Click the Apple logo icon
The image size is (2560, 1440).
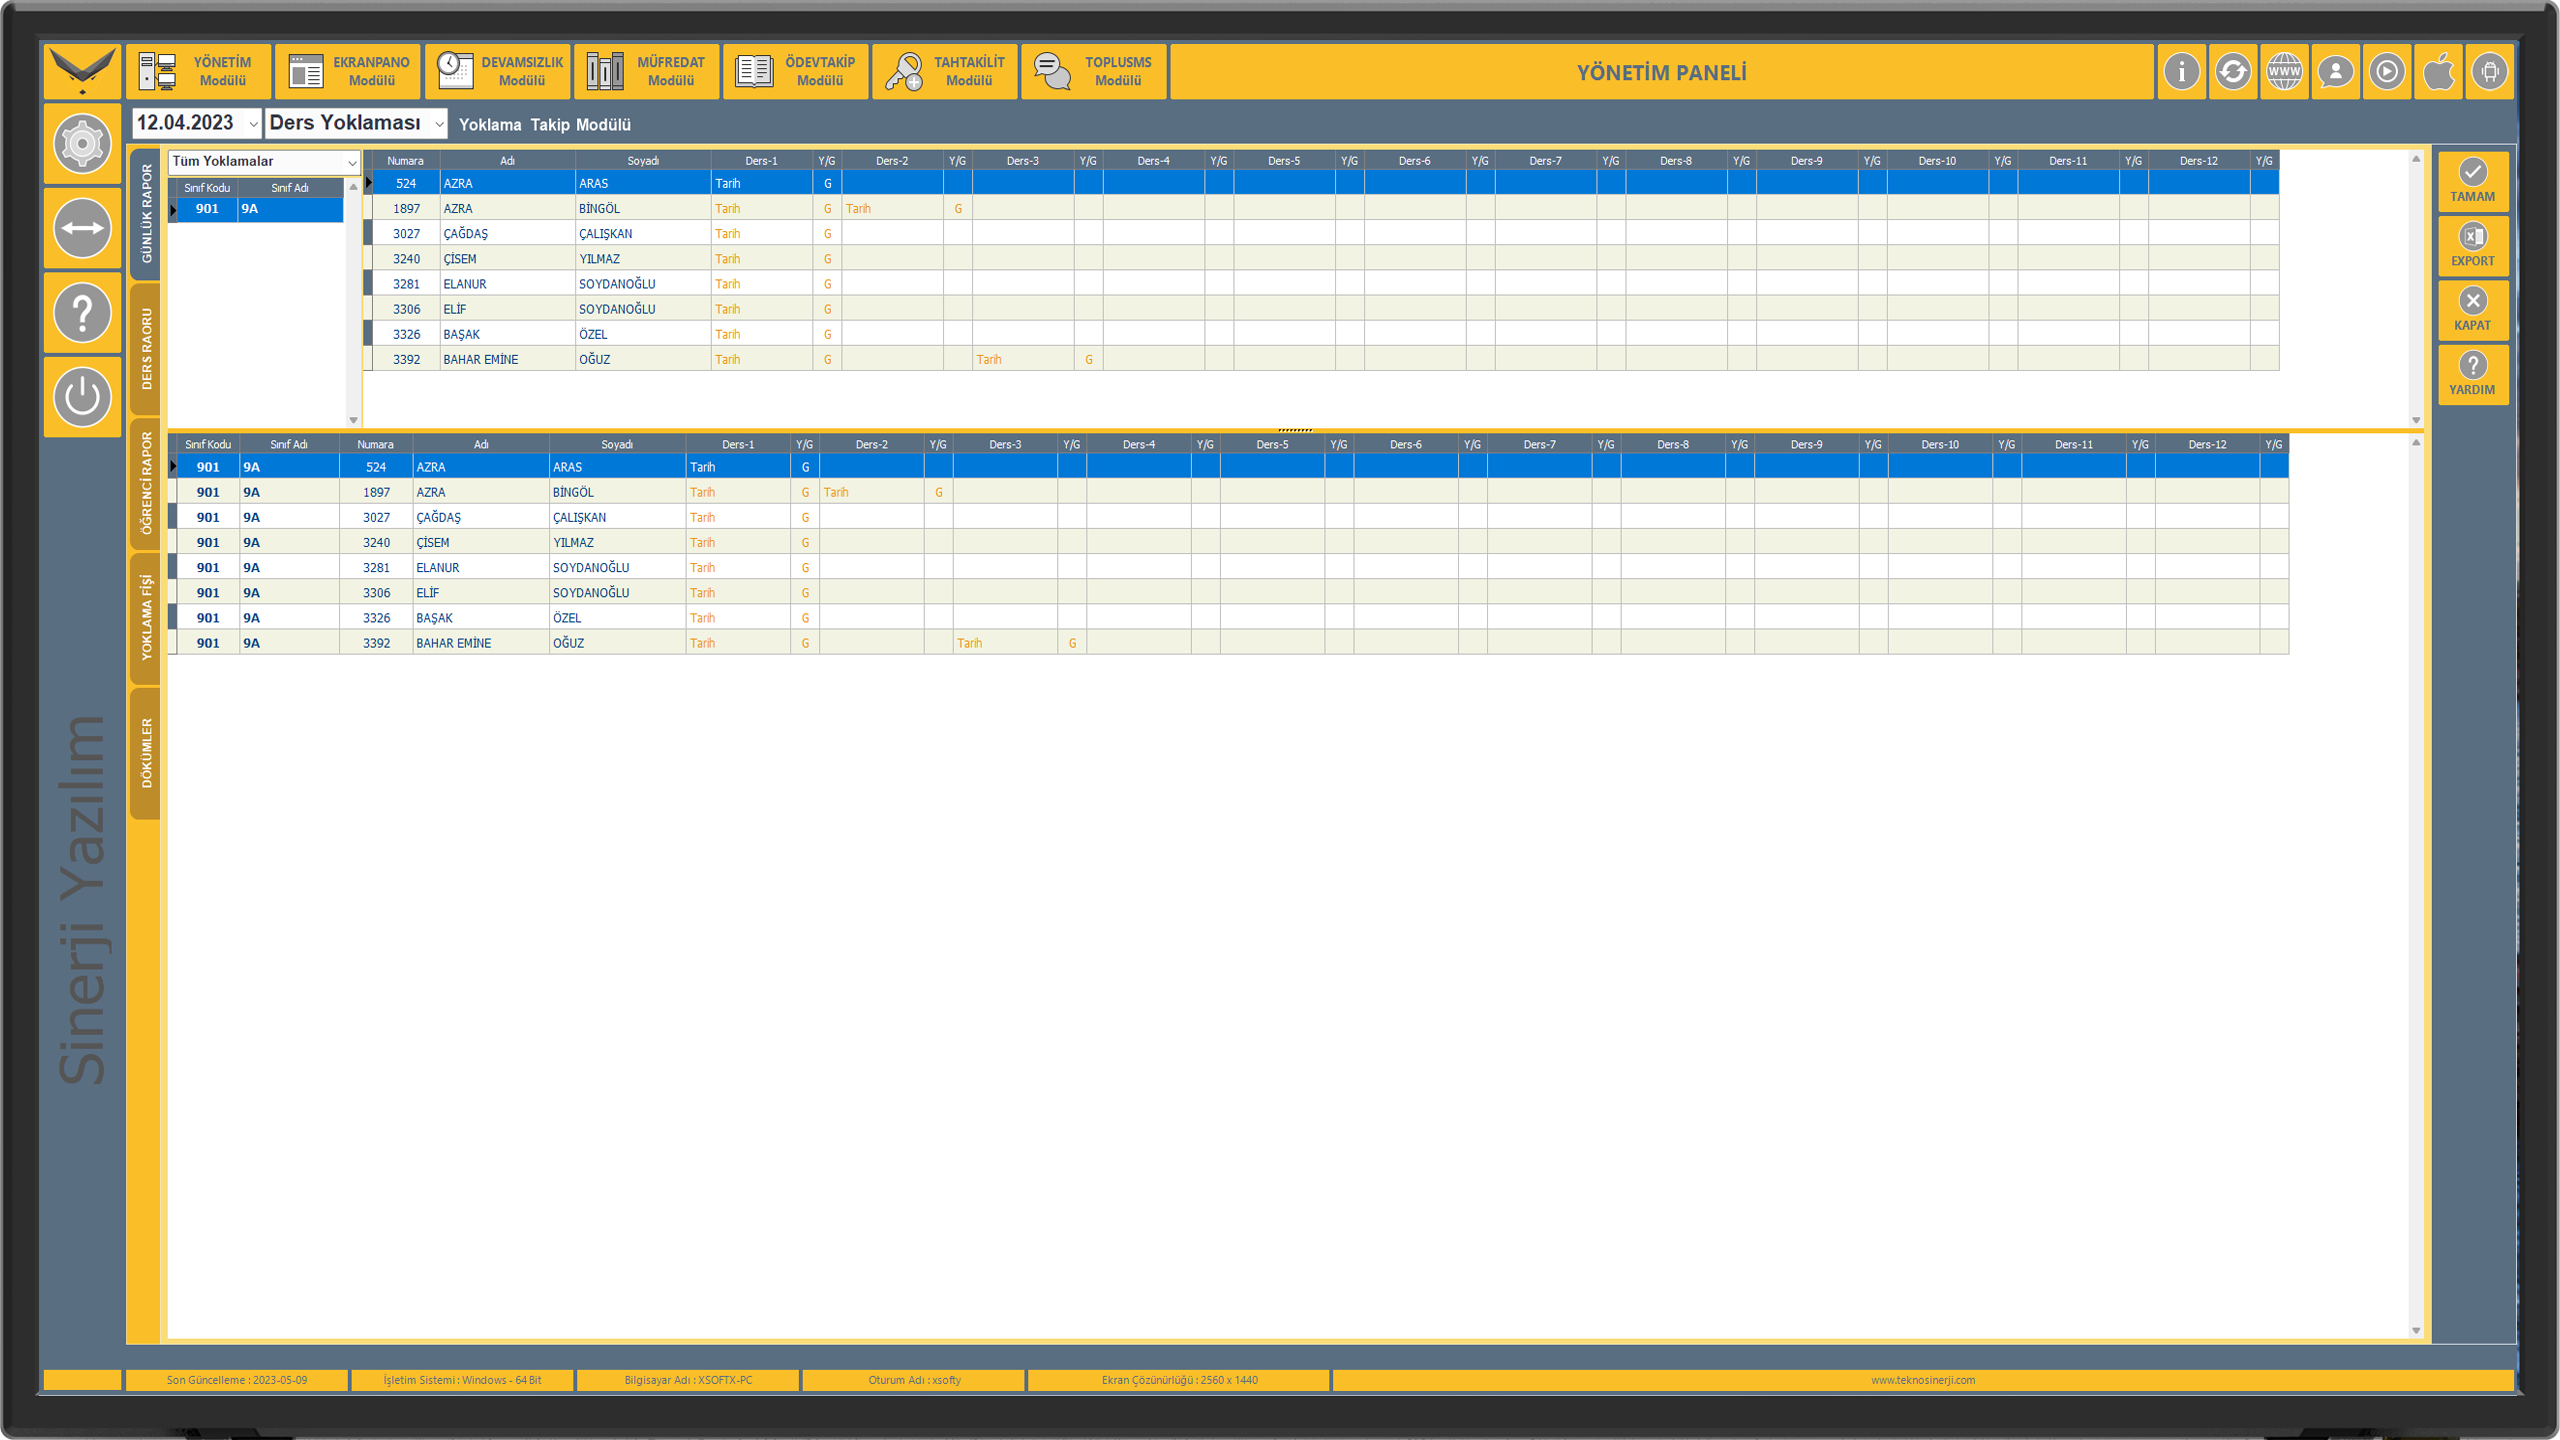[x=2438, y=72]
